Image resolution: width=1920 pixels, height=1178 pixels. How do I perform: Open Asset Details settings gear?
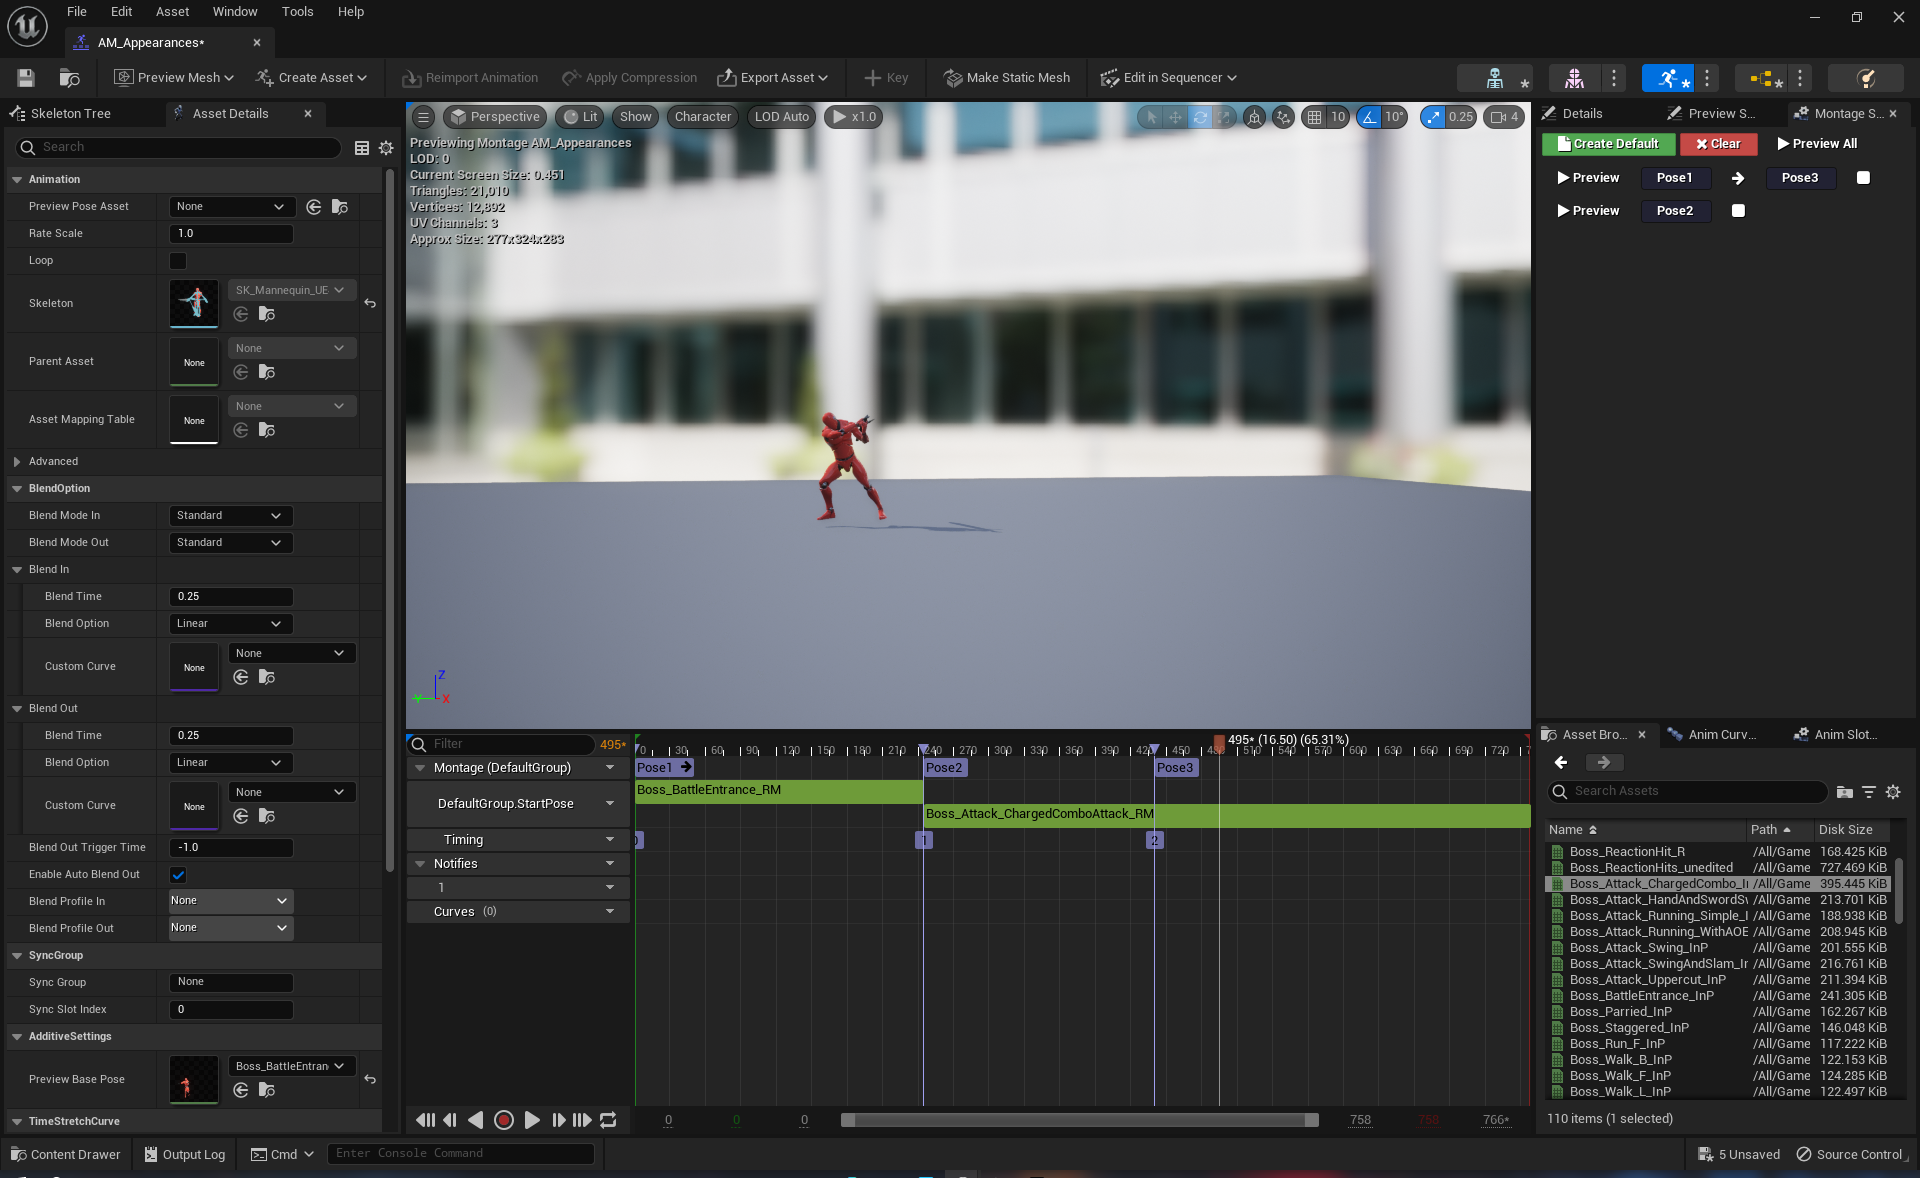click(x=386, y=148)
